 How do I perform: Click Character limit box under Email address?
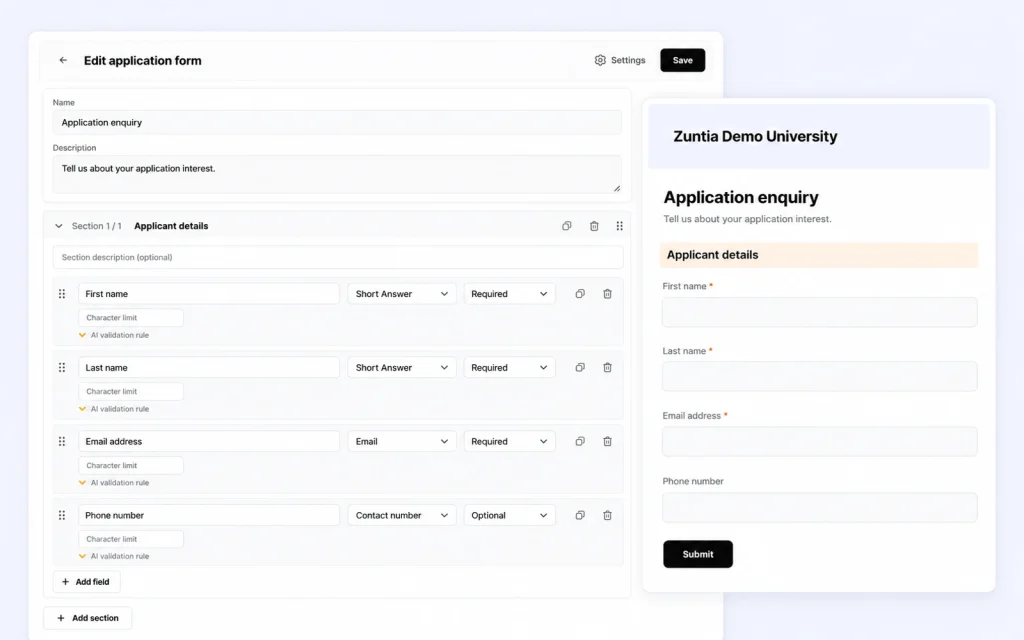click(131, 466)
